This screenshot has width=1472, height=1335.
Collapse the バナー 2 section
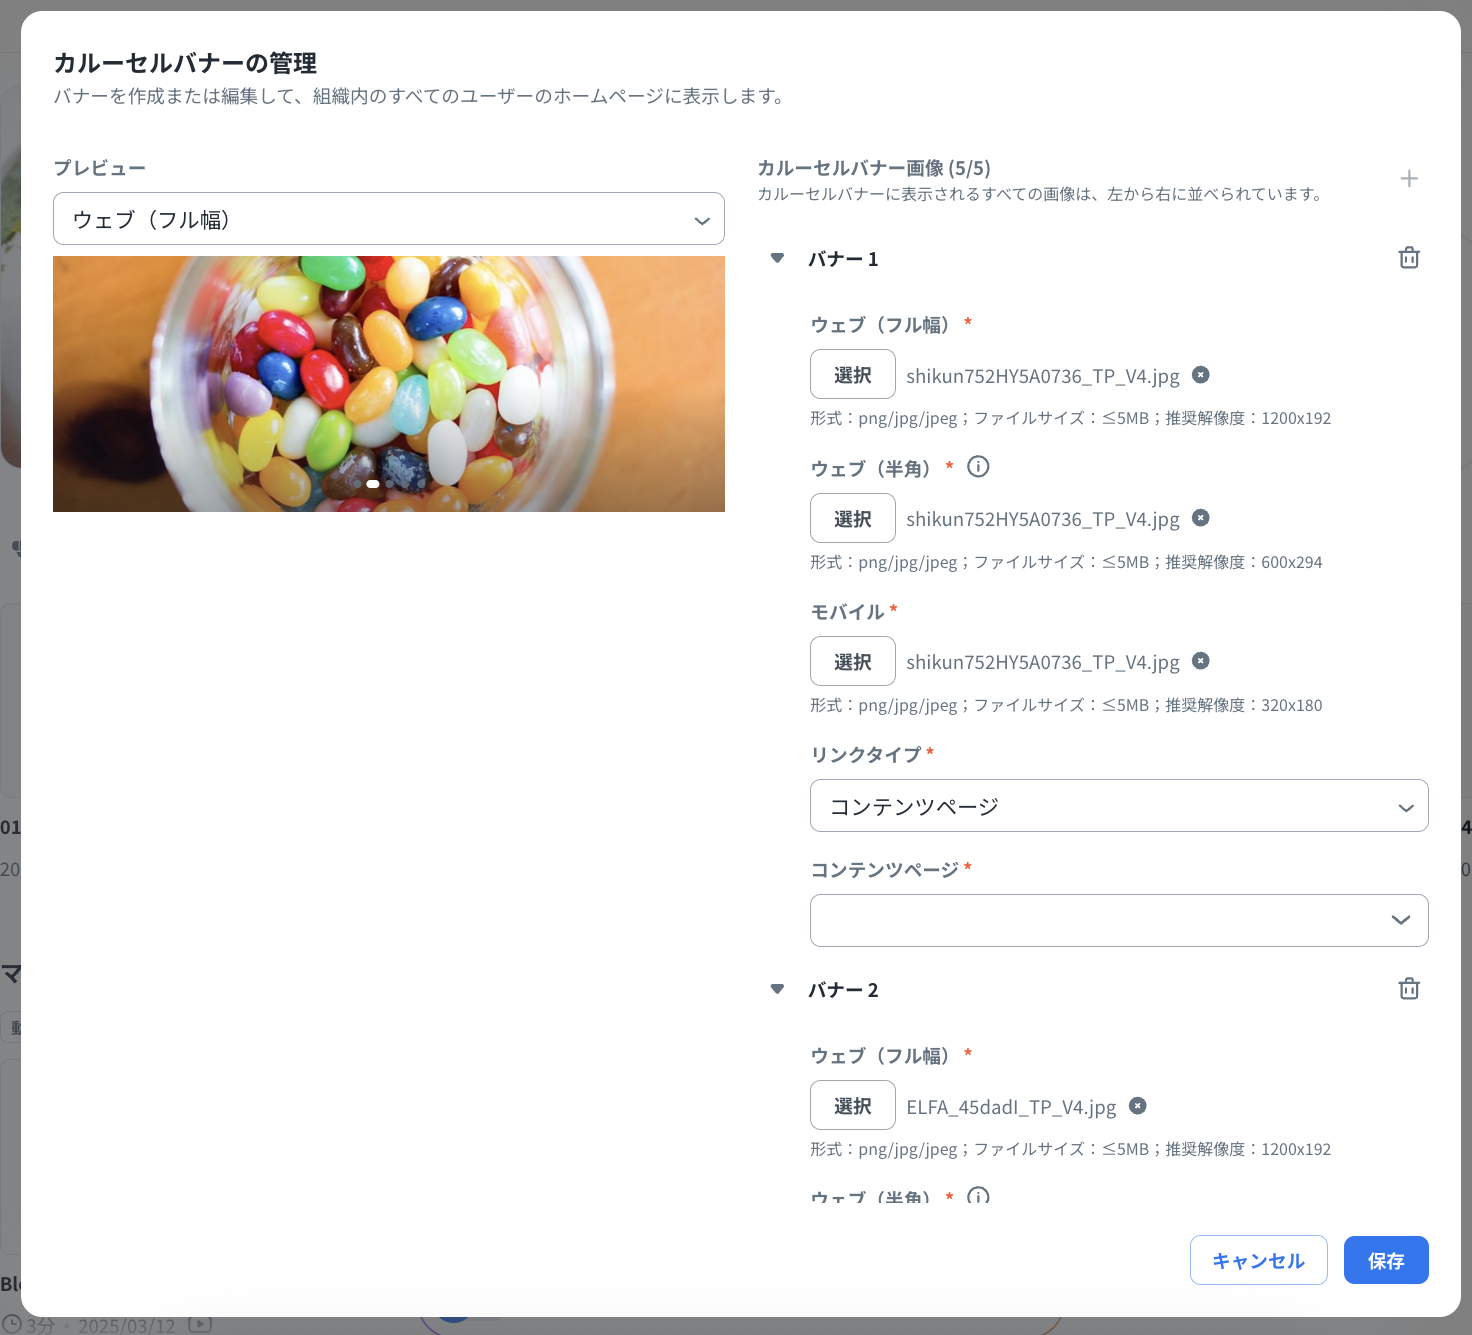(778, 989)
